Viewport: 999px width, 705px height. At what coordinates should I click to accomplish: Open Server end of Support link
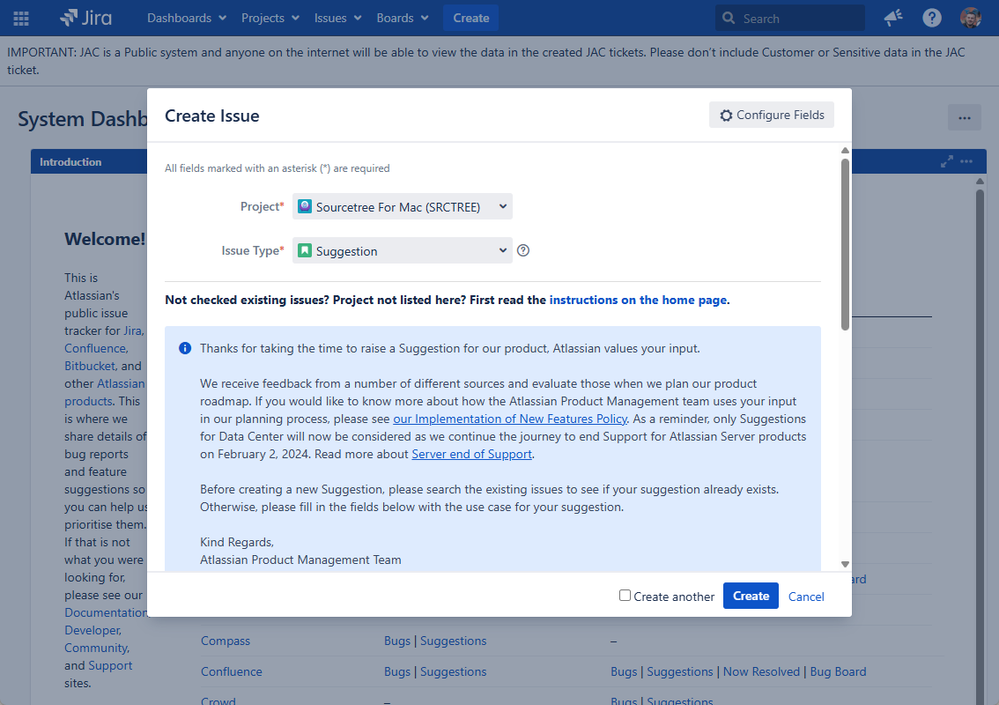(x=471, y=454)
